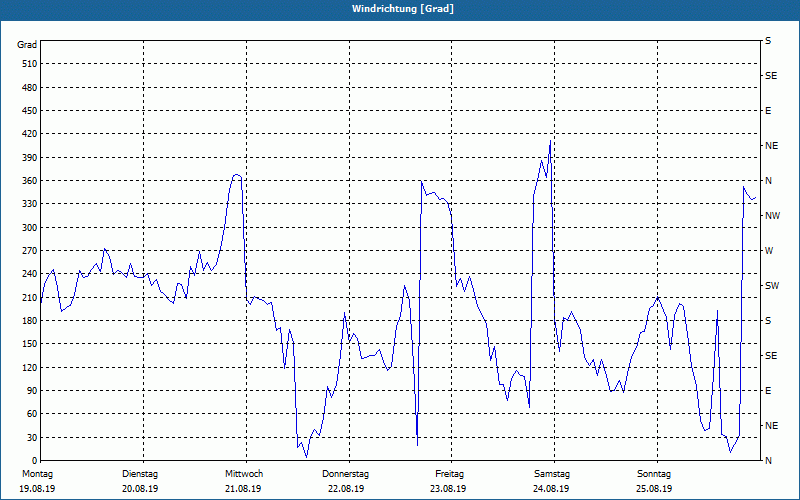The image size is (800, 500).
Task: Select the 60 y-axis value
Action: (x=32, y=414)
